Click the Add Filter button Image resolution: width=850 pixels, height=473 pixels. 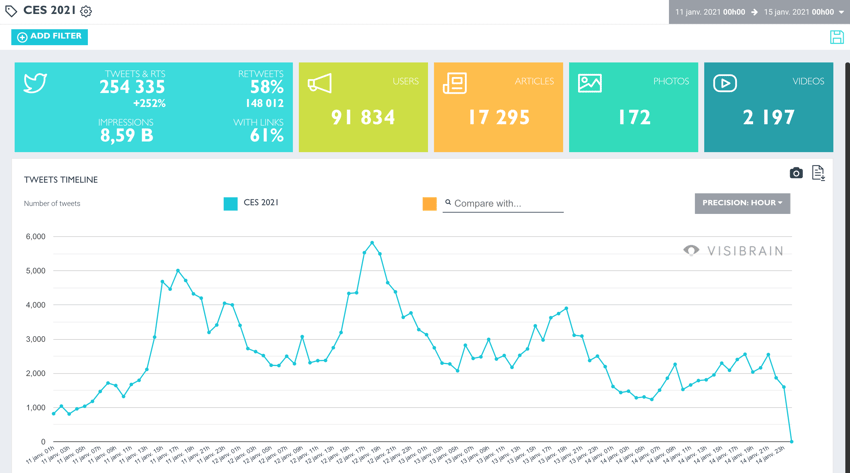click(x=50, y=37)
